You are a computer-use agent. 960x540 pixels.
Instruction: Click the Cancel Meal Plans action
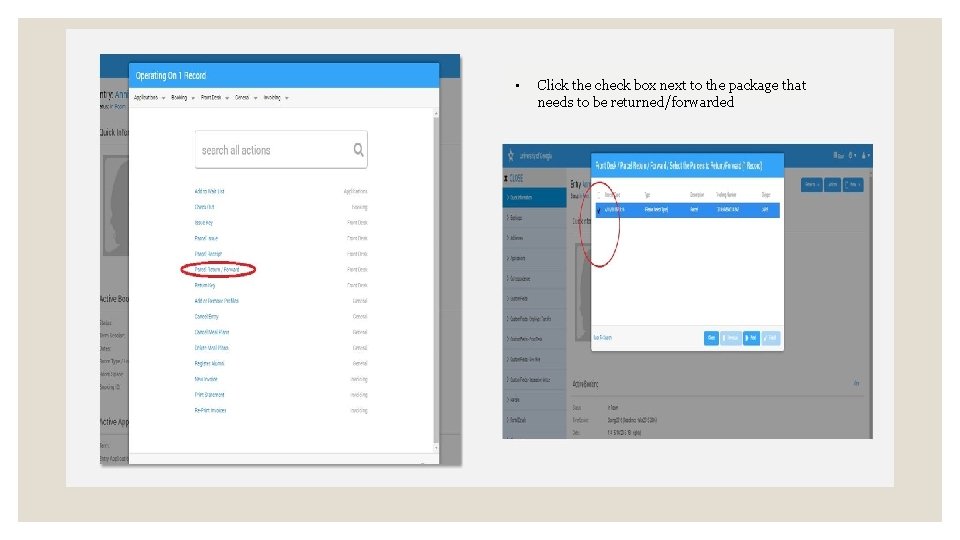click(212, 332)
